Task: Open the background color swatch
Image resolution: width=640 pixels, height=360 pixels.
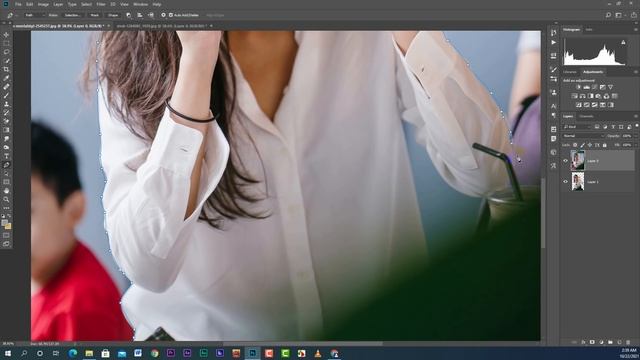Action: click(8, 226)
